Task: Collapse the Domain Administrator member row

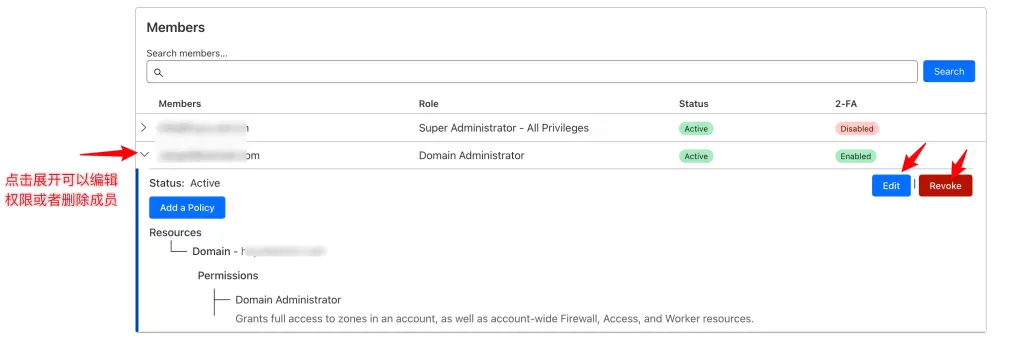Action: tap(145, 156)
